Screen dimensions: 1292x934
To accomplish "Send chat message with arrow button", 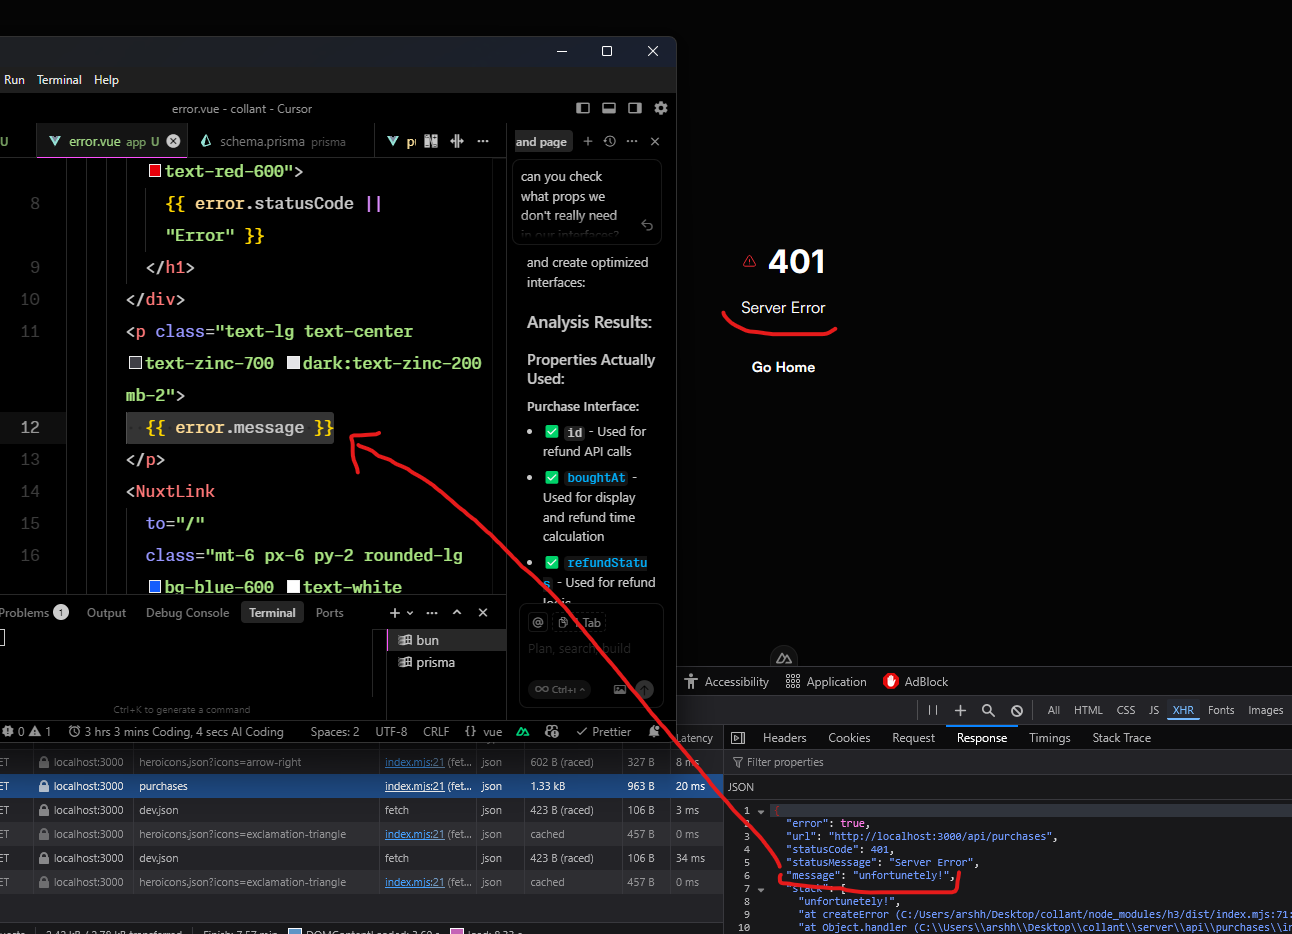I will [x=644, y=689].
